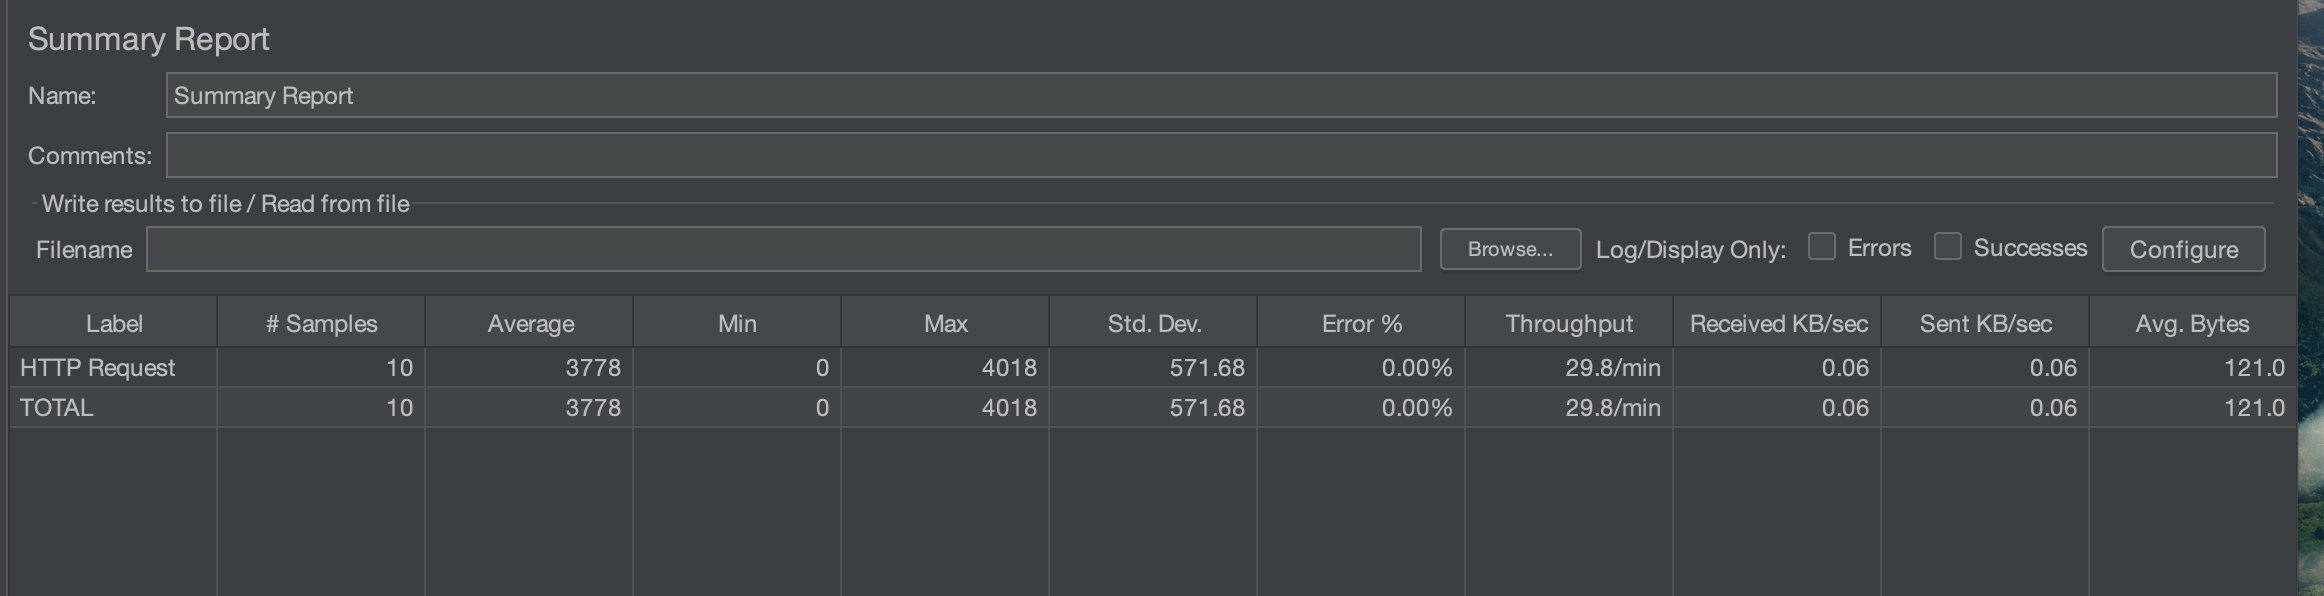Click the Filename input box
Viewport: 2324px width, 596px height.
click(783, 249)
